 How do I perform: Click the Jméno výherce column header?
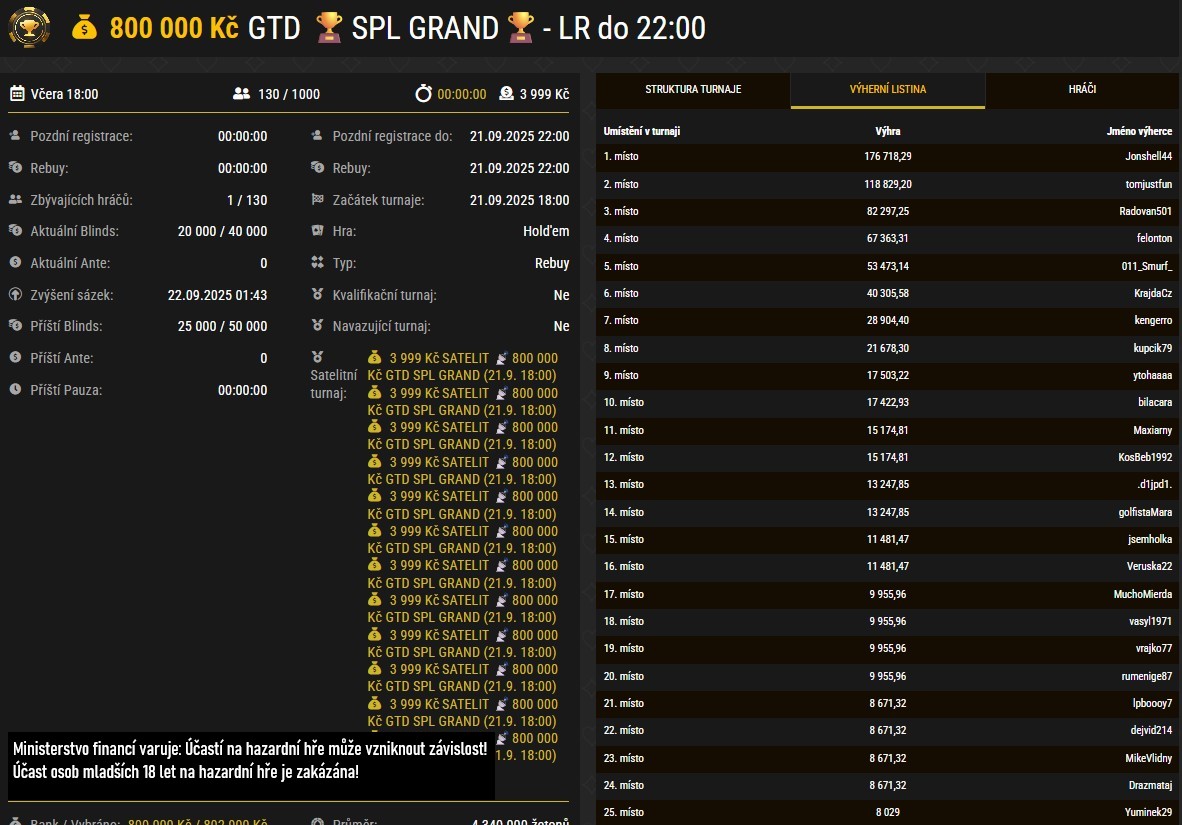click(x=1139, y=131)
